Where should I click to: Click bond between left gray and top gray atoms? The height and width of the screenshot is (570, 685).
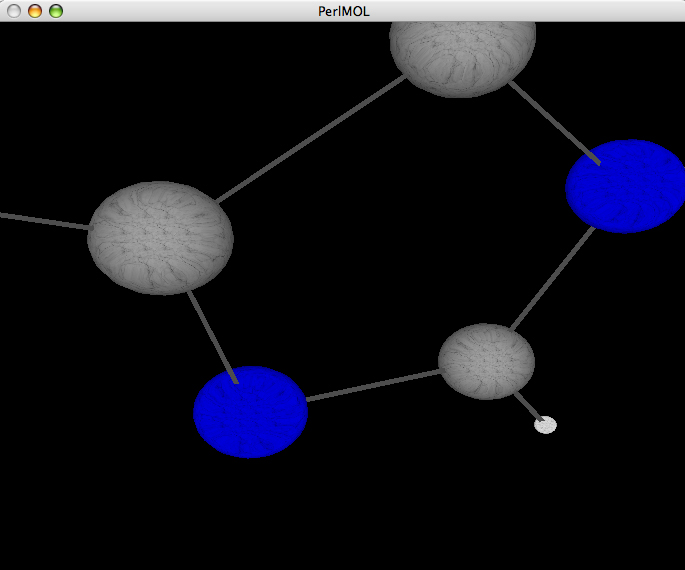(310, 139)
